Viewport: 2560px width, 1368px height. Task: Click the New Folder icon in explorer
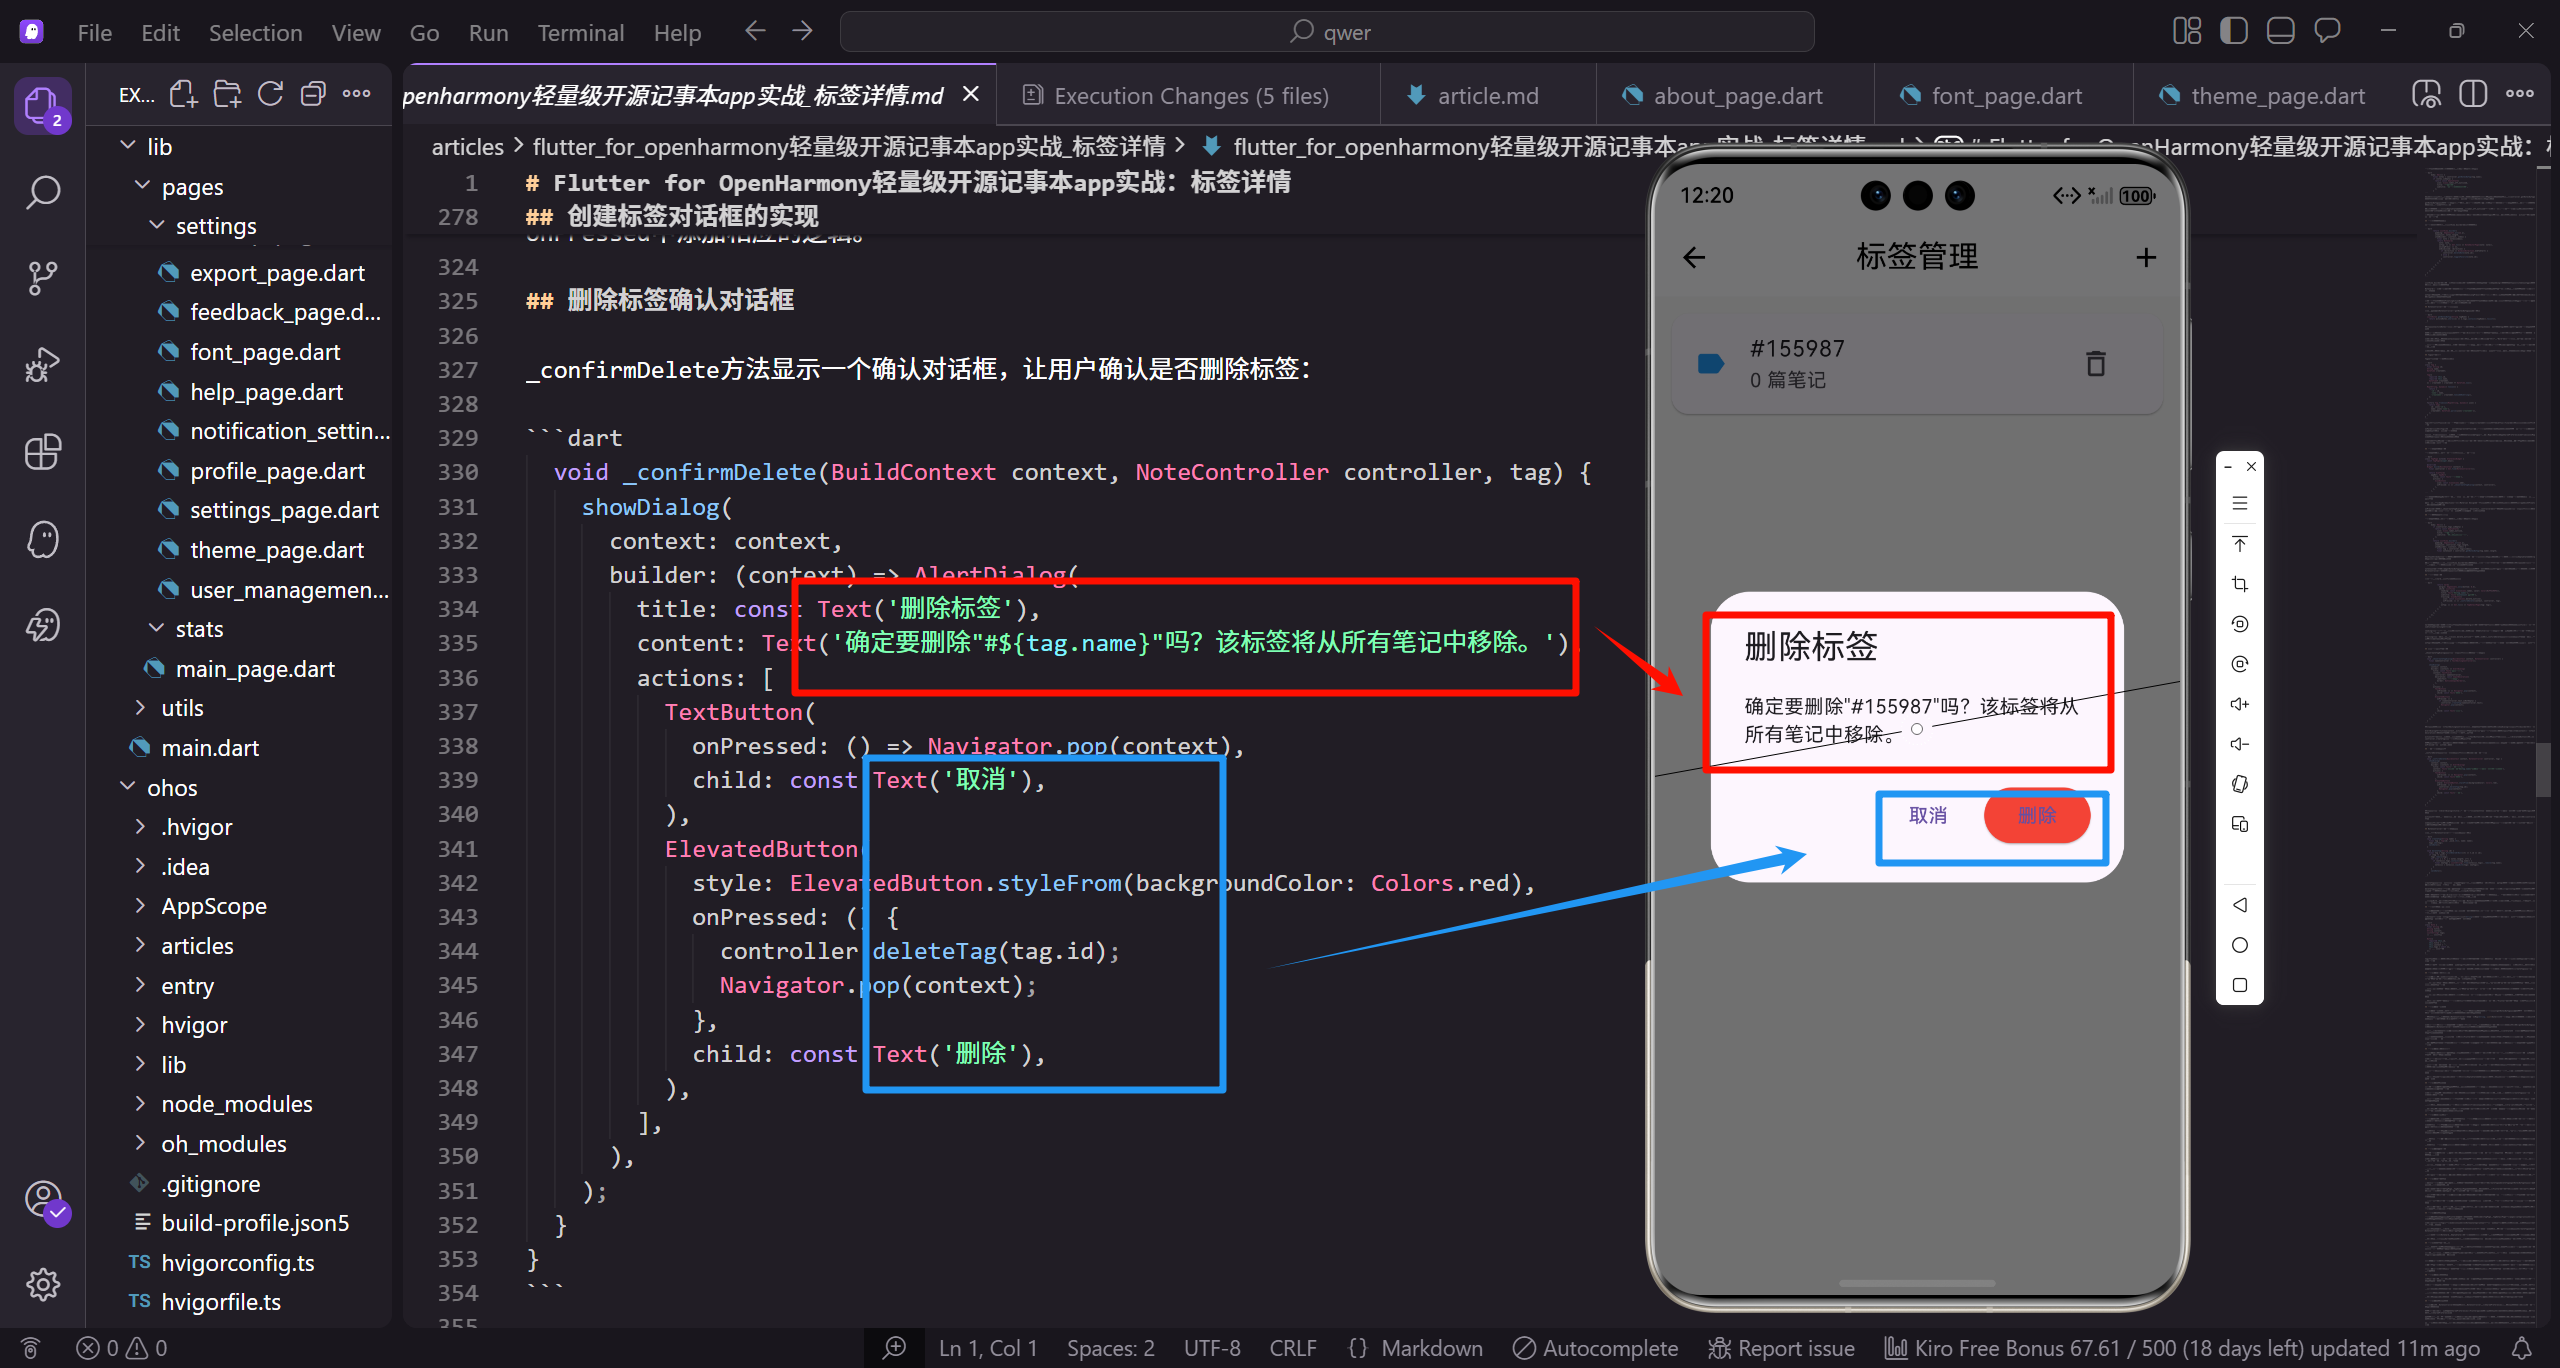(x=227, y=95)
